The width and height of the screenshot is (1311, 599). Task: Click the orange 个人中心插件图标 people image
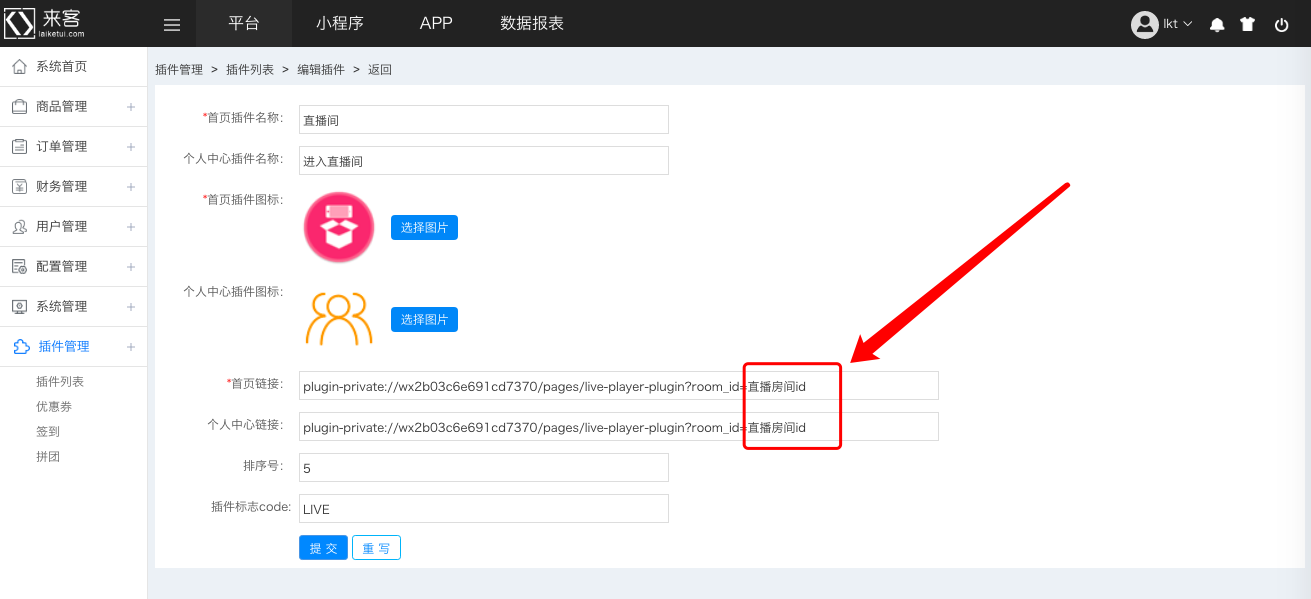point(339,319)
